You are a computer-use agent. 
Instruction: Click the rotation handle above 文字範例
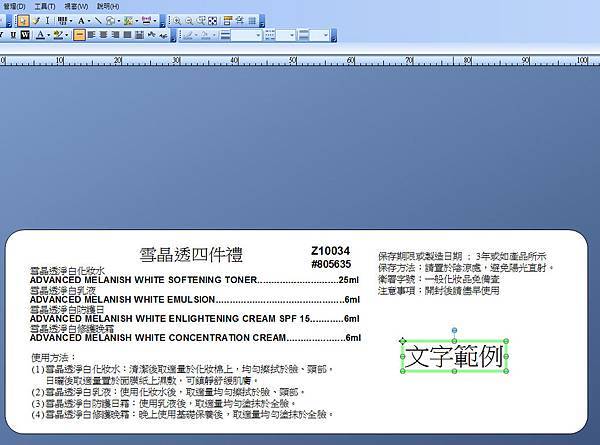[454, 330]
